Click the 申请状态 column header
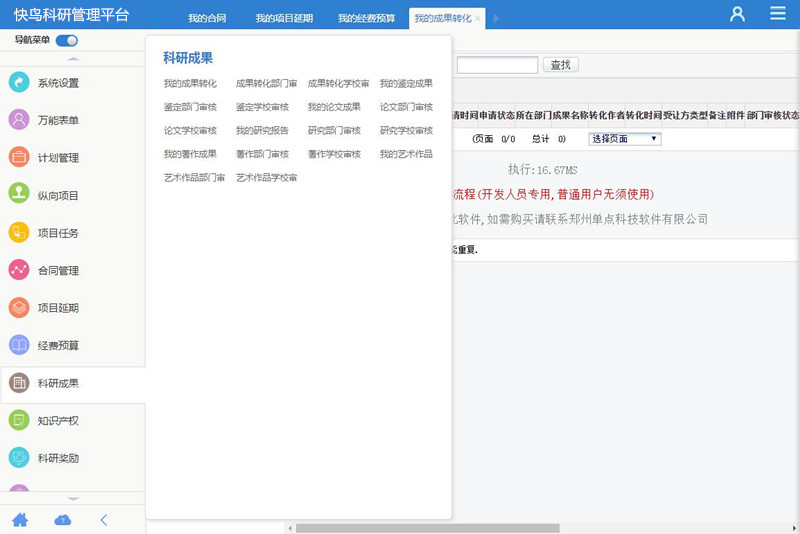The width and height of the screenshot is (800, 534). pyautogui.click(x=496, y=115)
